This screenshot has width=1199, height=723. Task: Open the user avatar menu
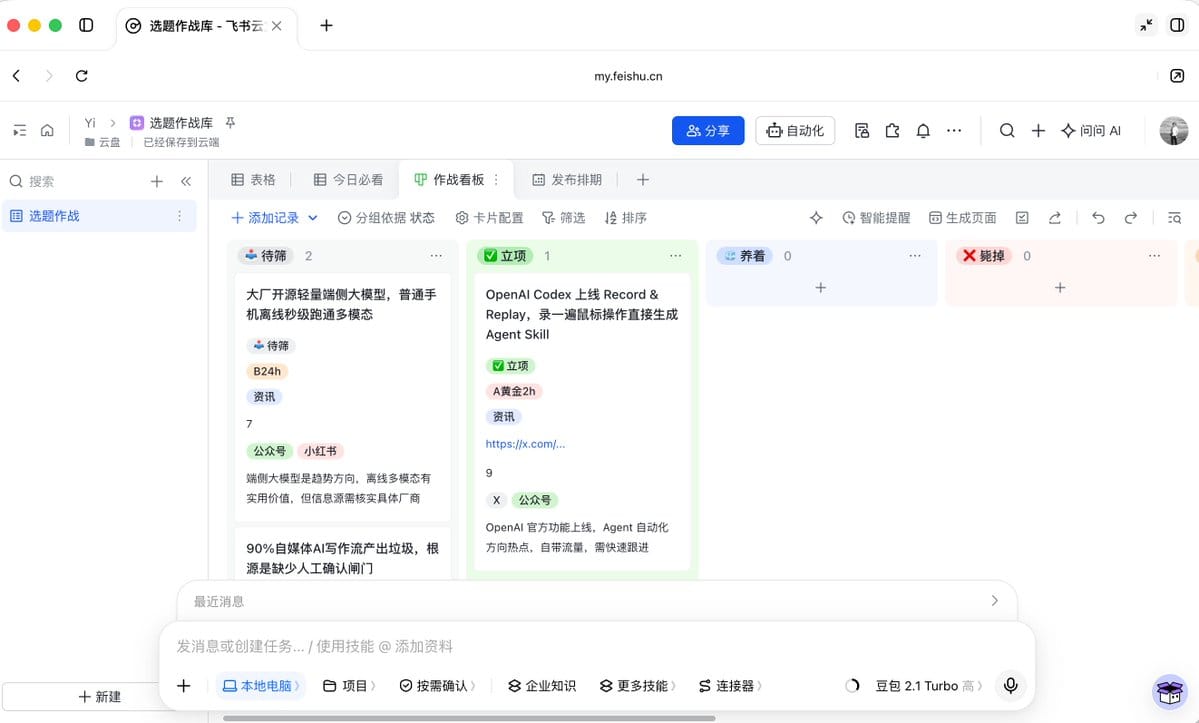click(x=1173, y=131)
